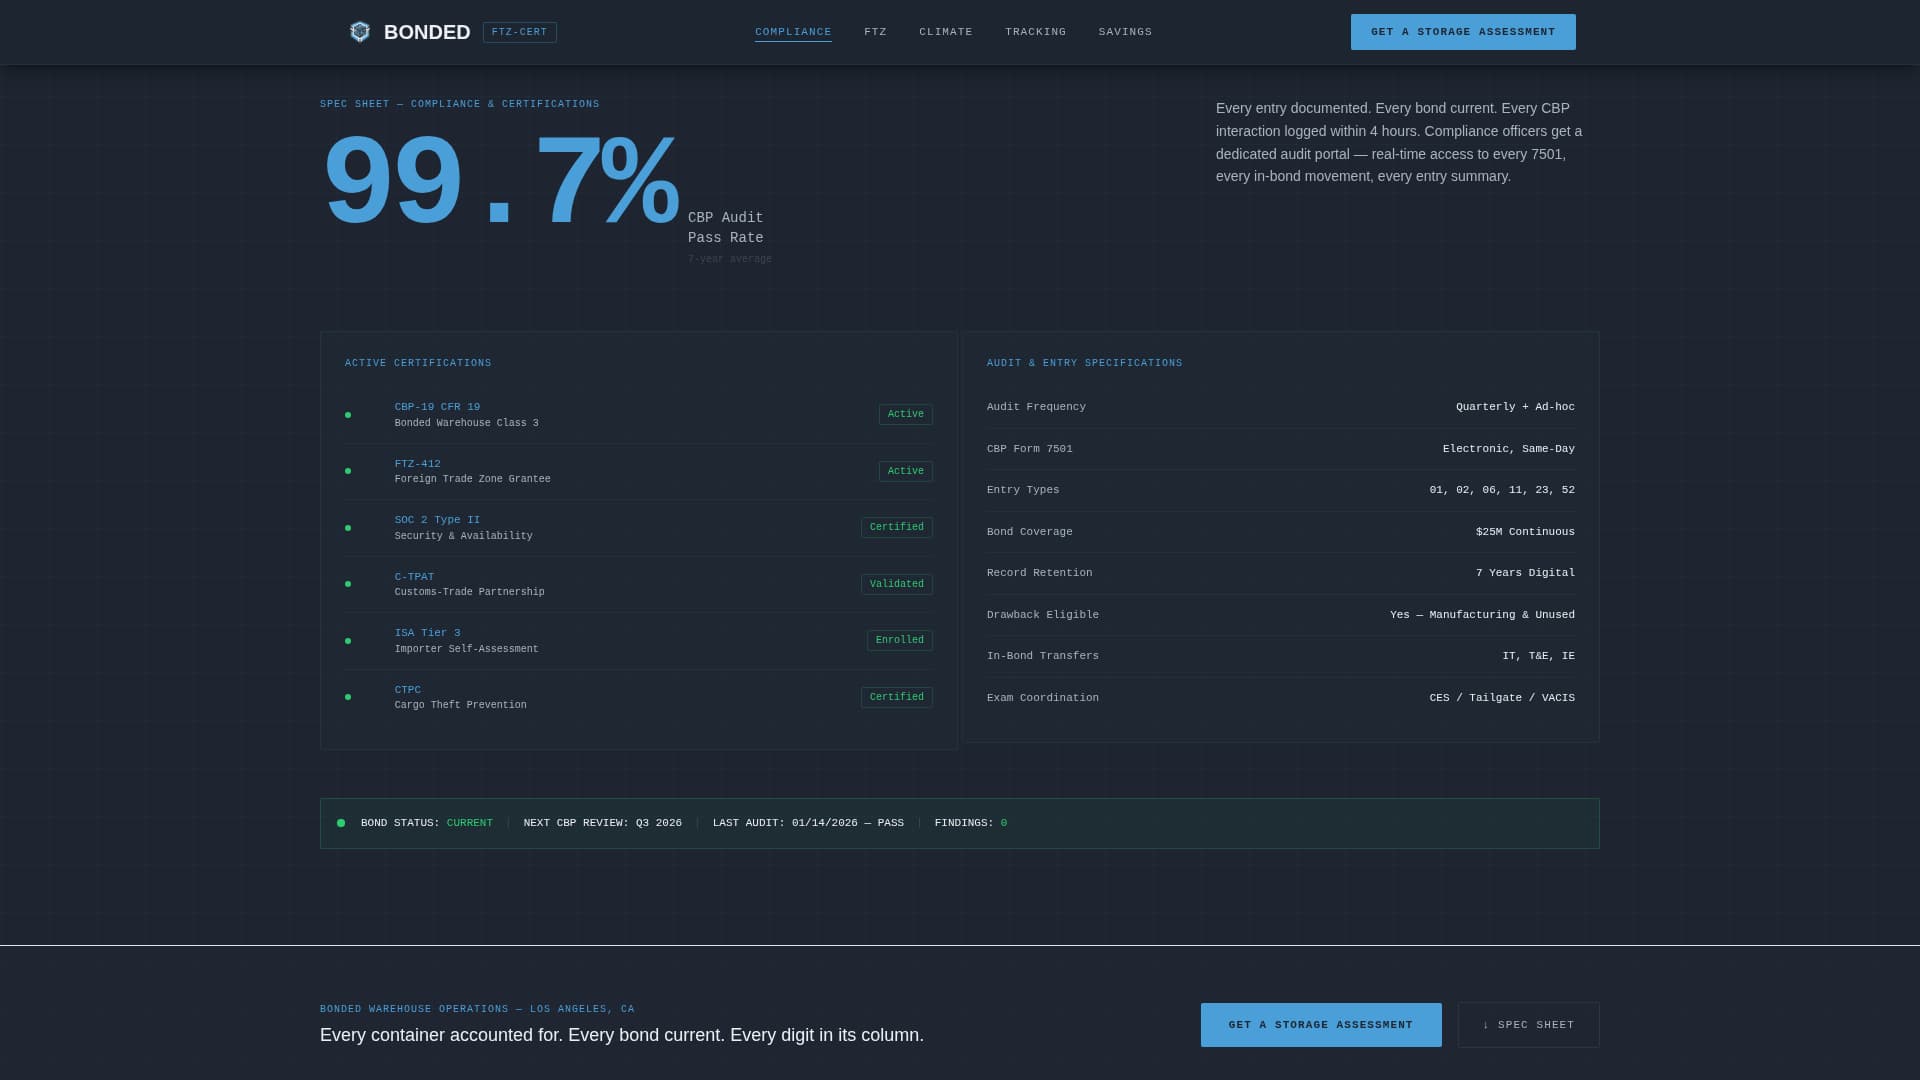Switch to the COMPLIANCE tab
Image resolution: width=1920 pixels, height=1080 pixels.
(793, 31)
